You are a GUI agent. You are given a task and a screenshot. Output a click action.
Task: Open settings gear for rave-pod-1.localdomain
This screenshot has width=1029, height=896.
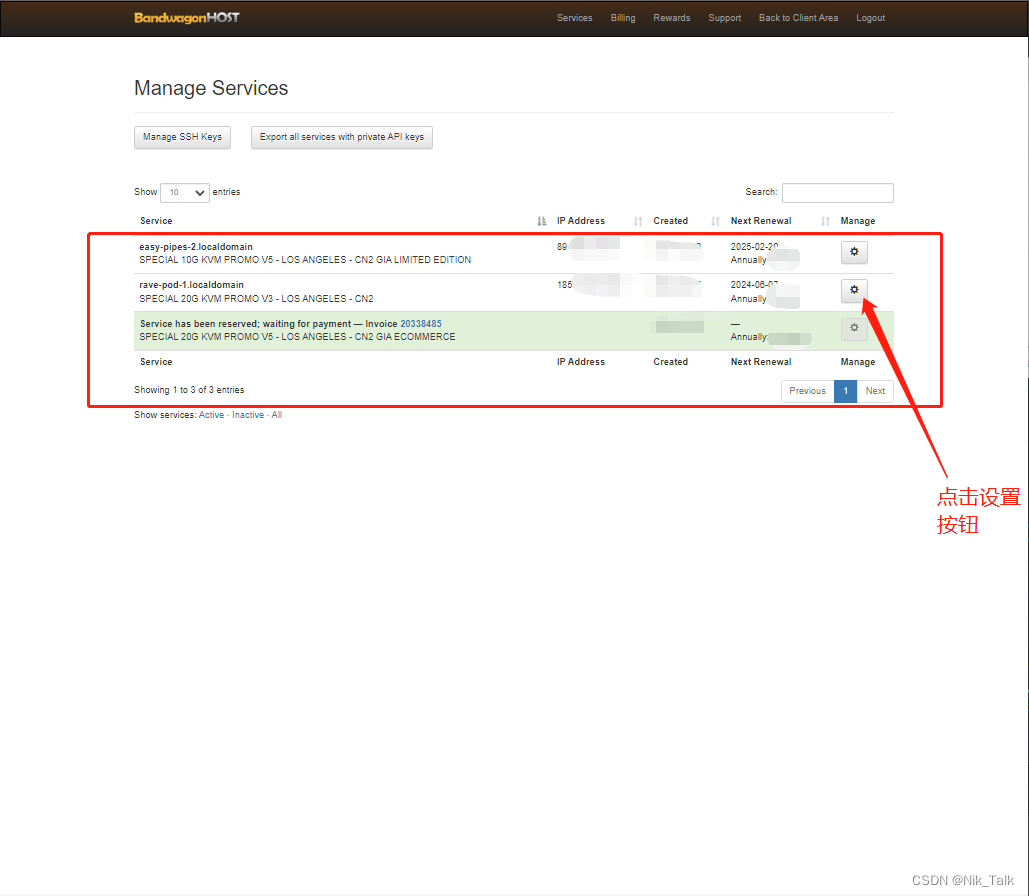(x=853, y=290)
